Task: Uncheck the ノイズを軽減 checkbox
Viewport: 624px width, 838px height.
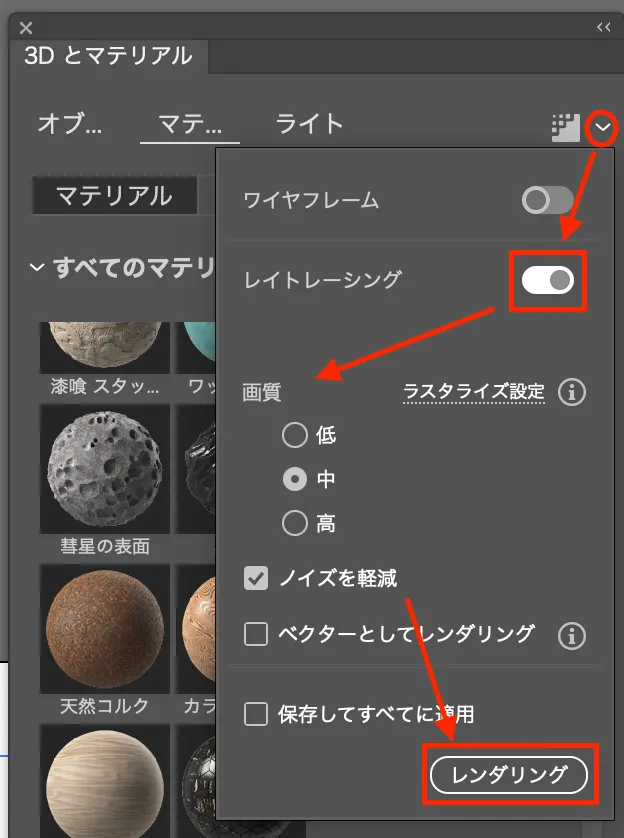Action: click(256, 578)
